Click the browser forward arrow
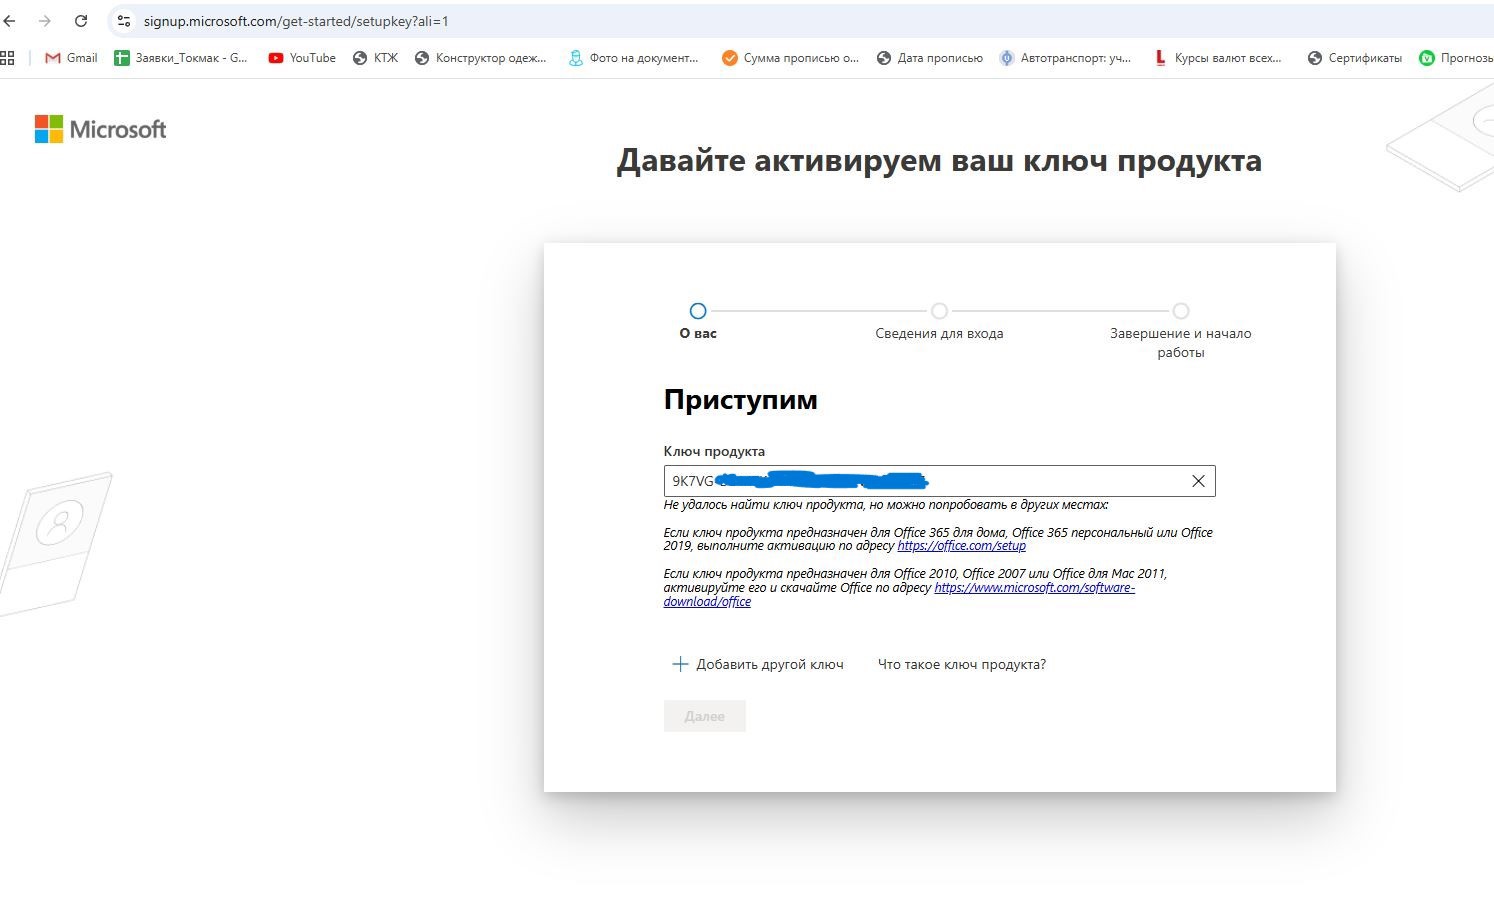The width and height of the screenshot is (1494, 899). coord(44,21)
